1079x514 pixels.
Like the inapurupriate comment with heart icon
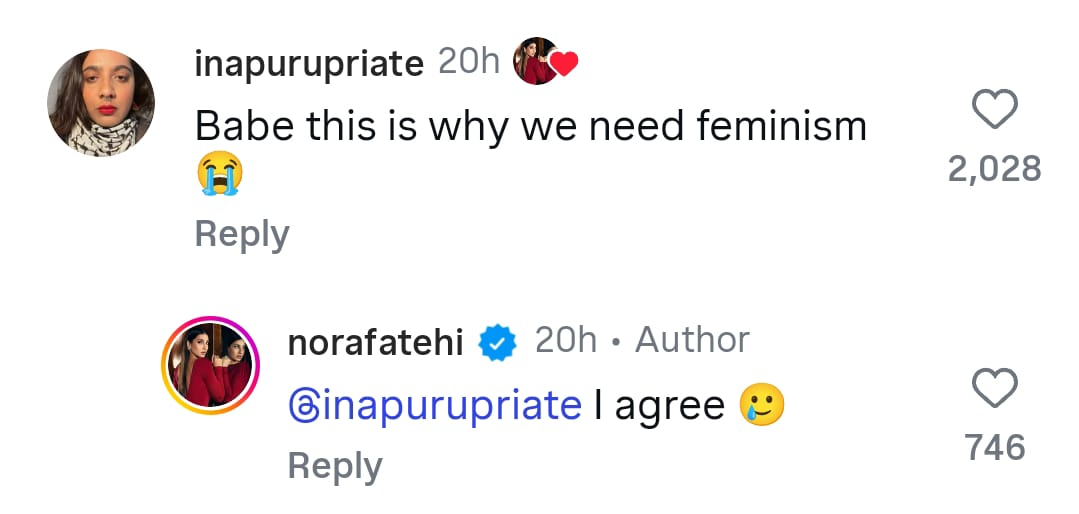point(995,109)
